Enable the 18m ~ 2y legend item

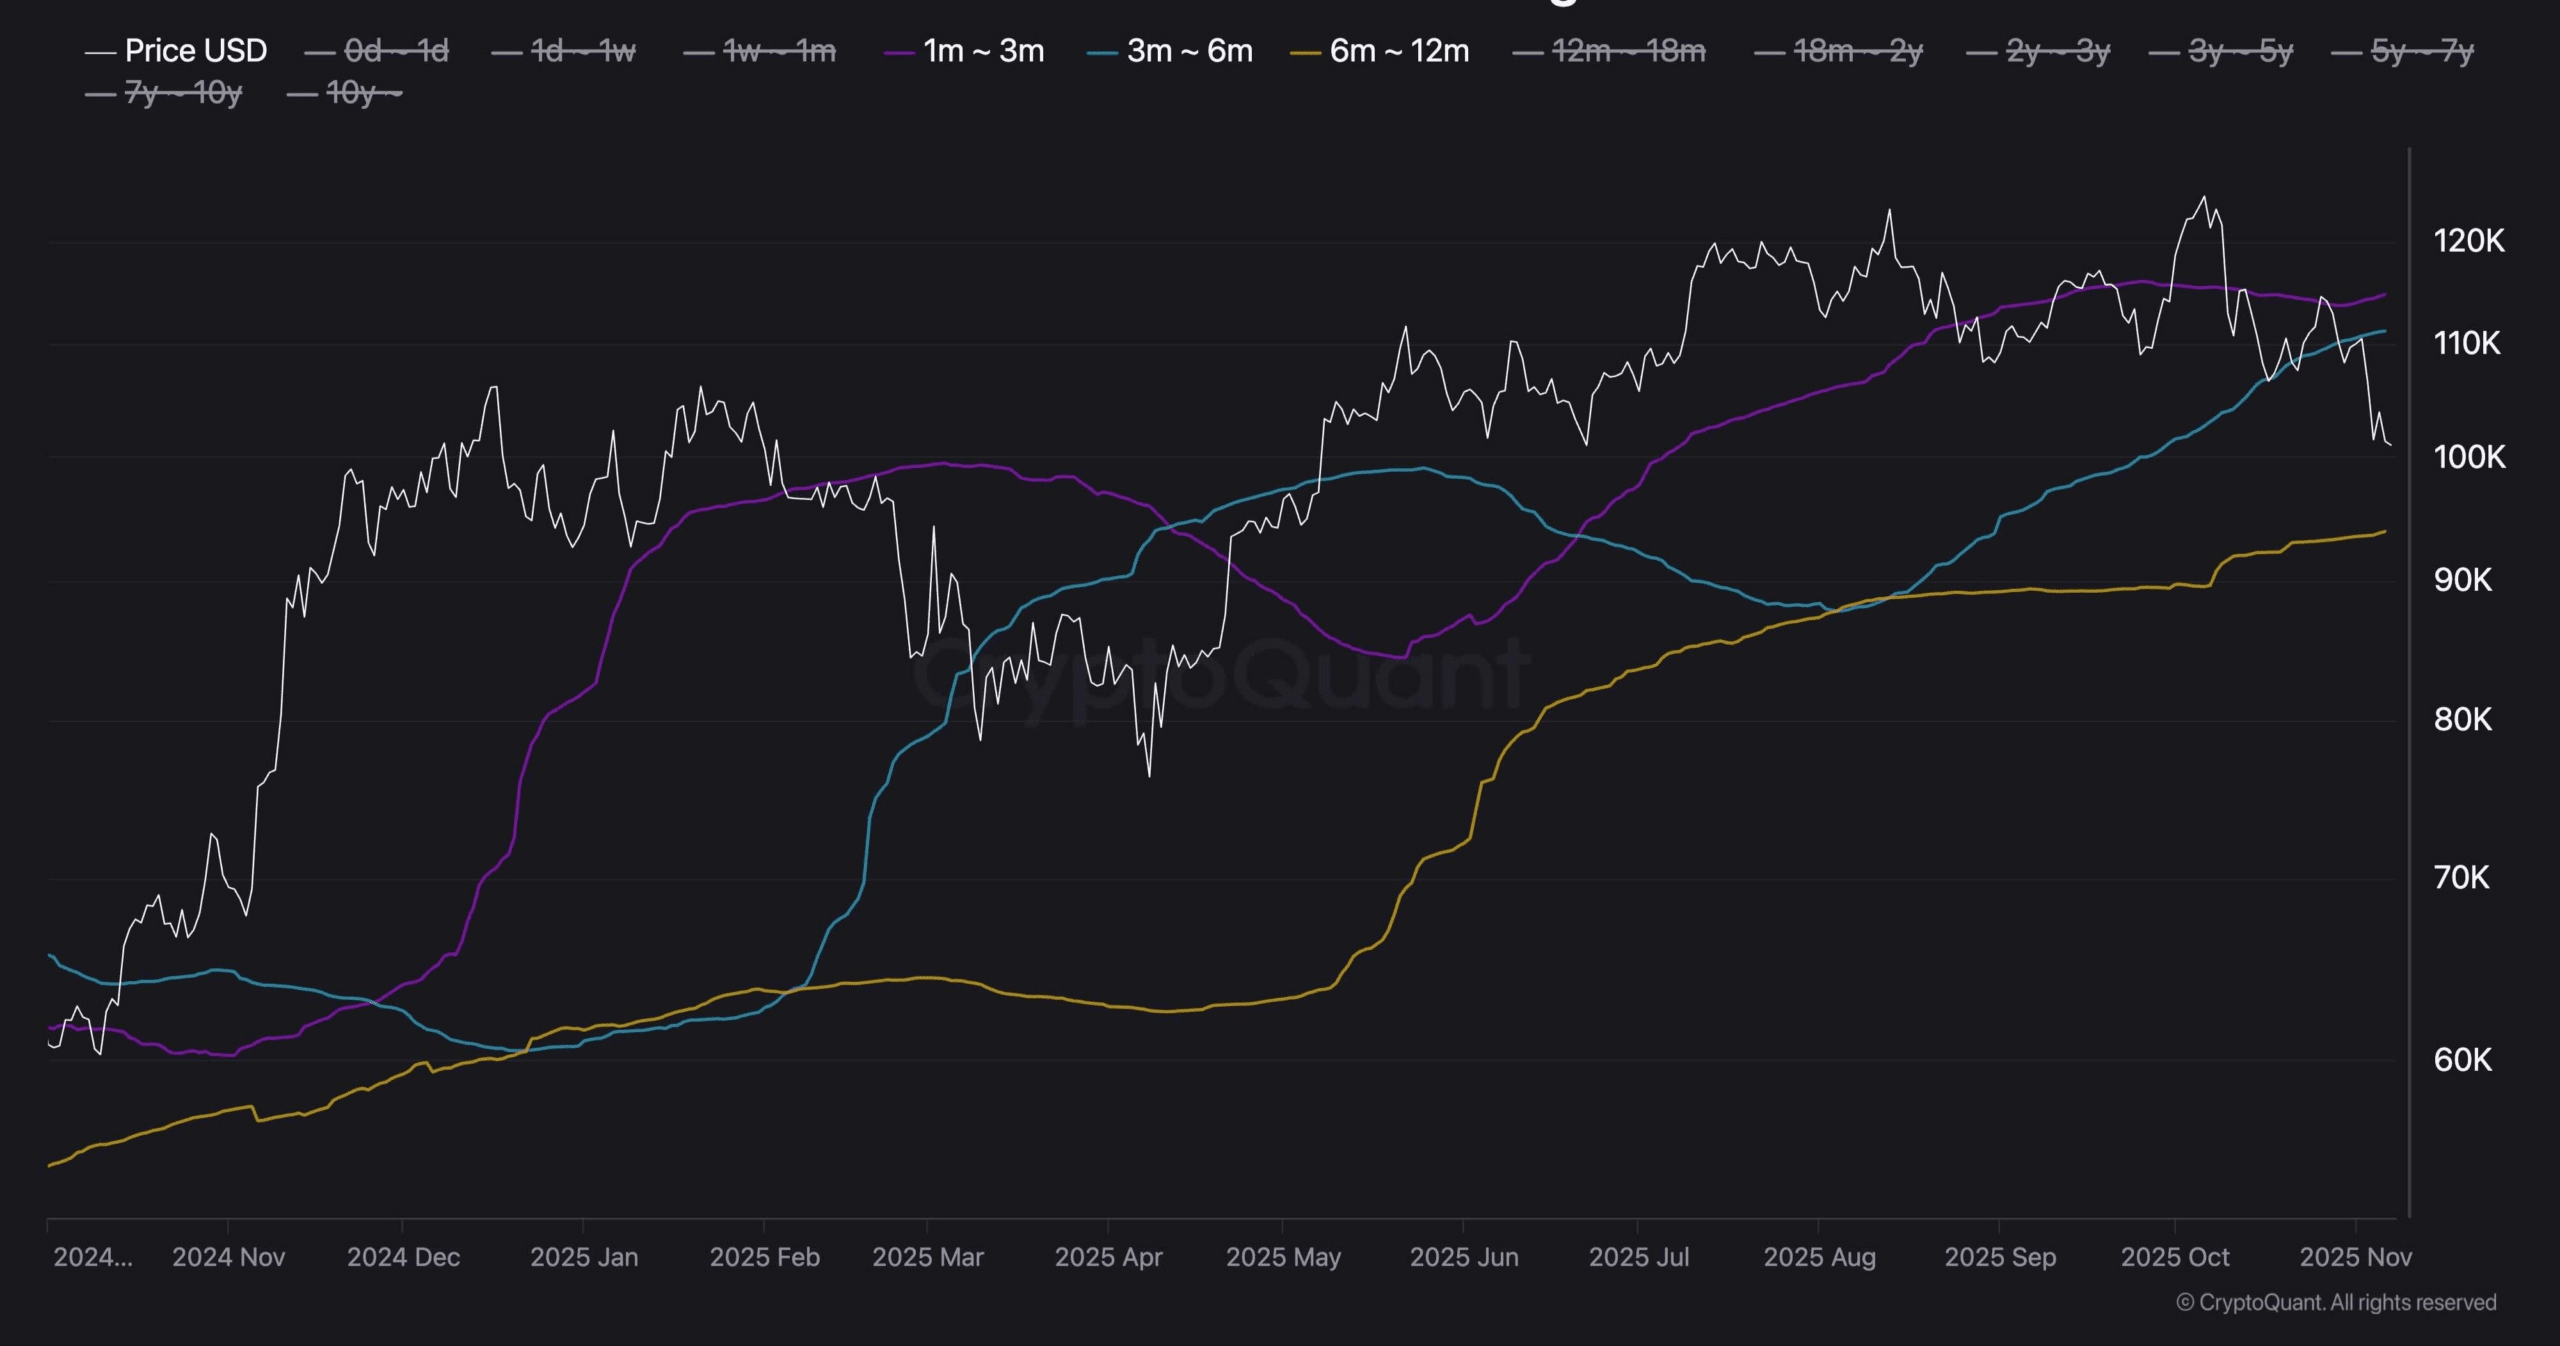(1857, 51)
